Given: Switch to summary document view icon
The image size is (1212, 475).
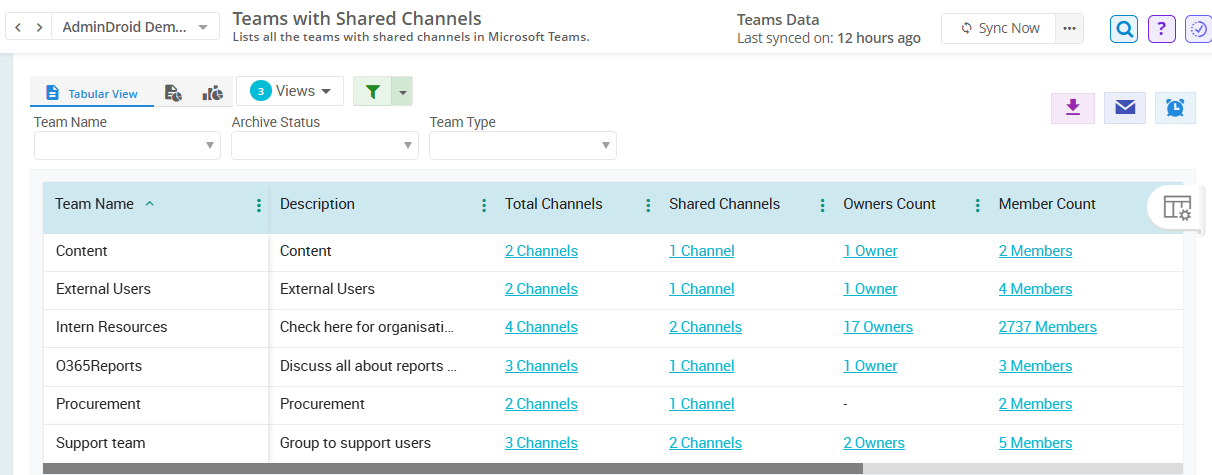Looking at the screenshot, I should point(173,93).
